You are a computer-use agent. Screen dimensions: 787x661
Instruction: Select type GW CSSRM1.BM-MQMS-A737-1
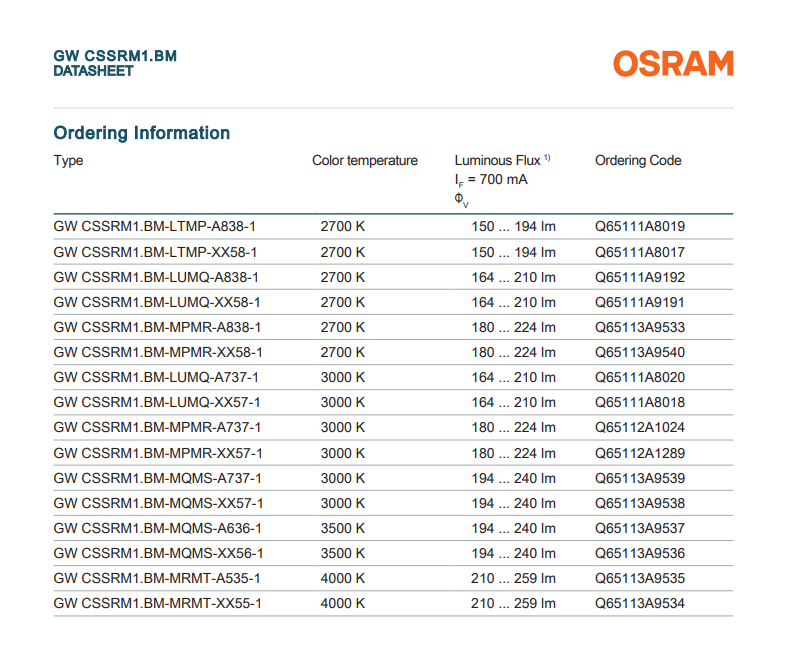click(x=157, y=478)
